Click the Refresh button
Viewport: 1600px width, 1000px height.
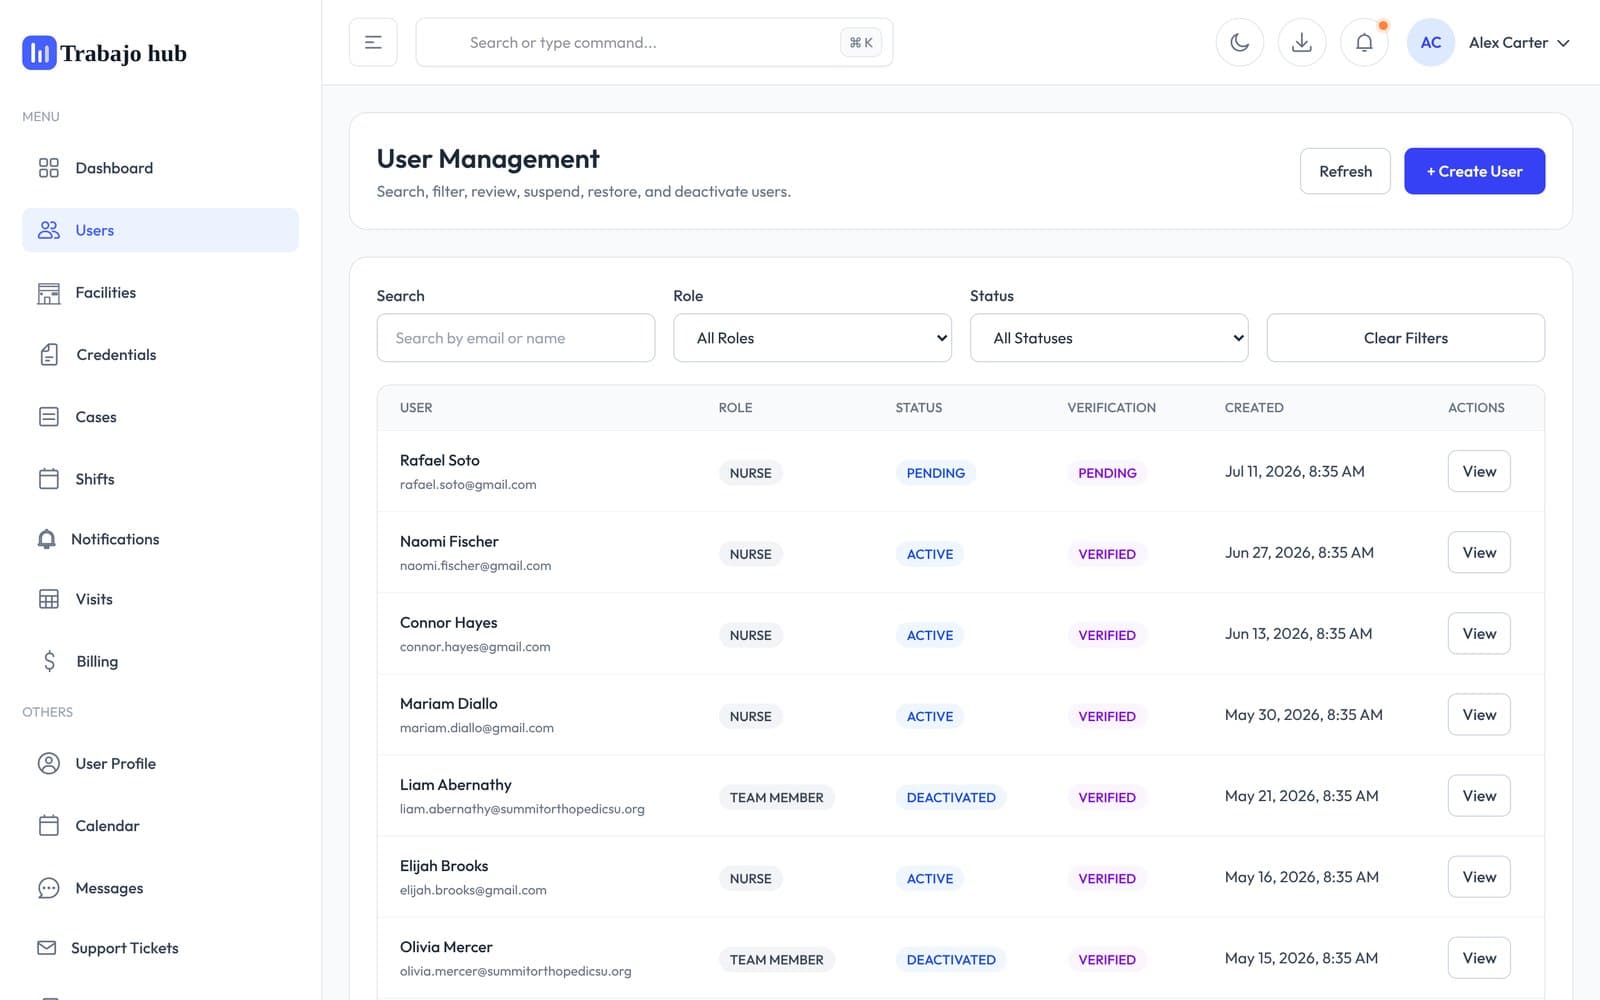point(1345,171)
